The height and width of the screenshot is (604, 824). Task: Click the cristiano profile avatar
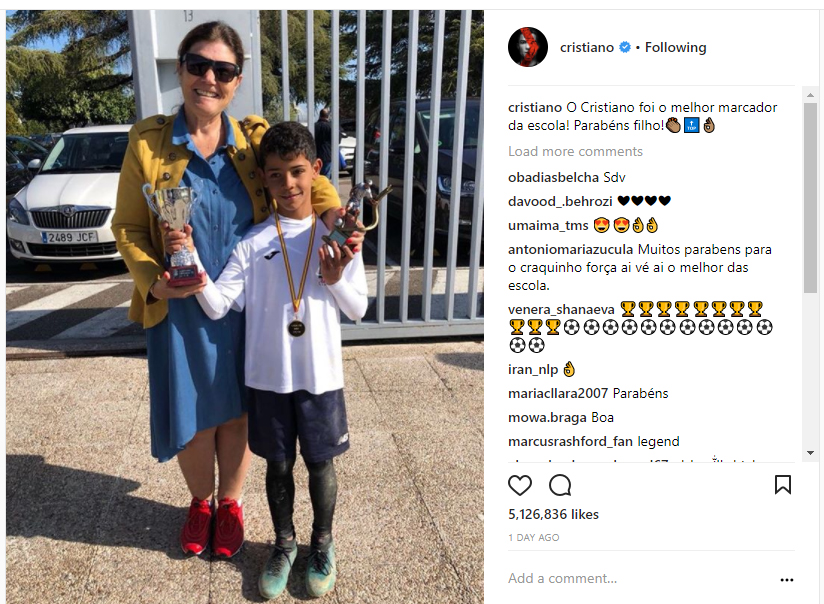[x=528, y=47]
